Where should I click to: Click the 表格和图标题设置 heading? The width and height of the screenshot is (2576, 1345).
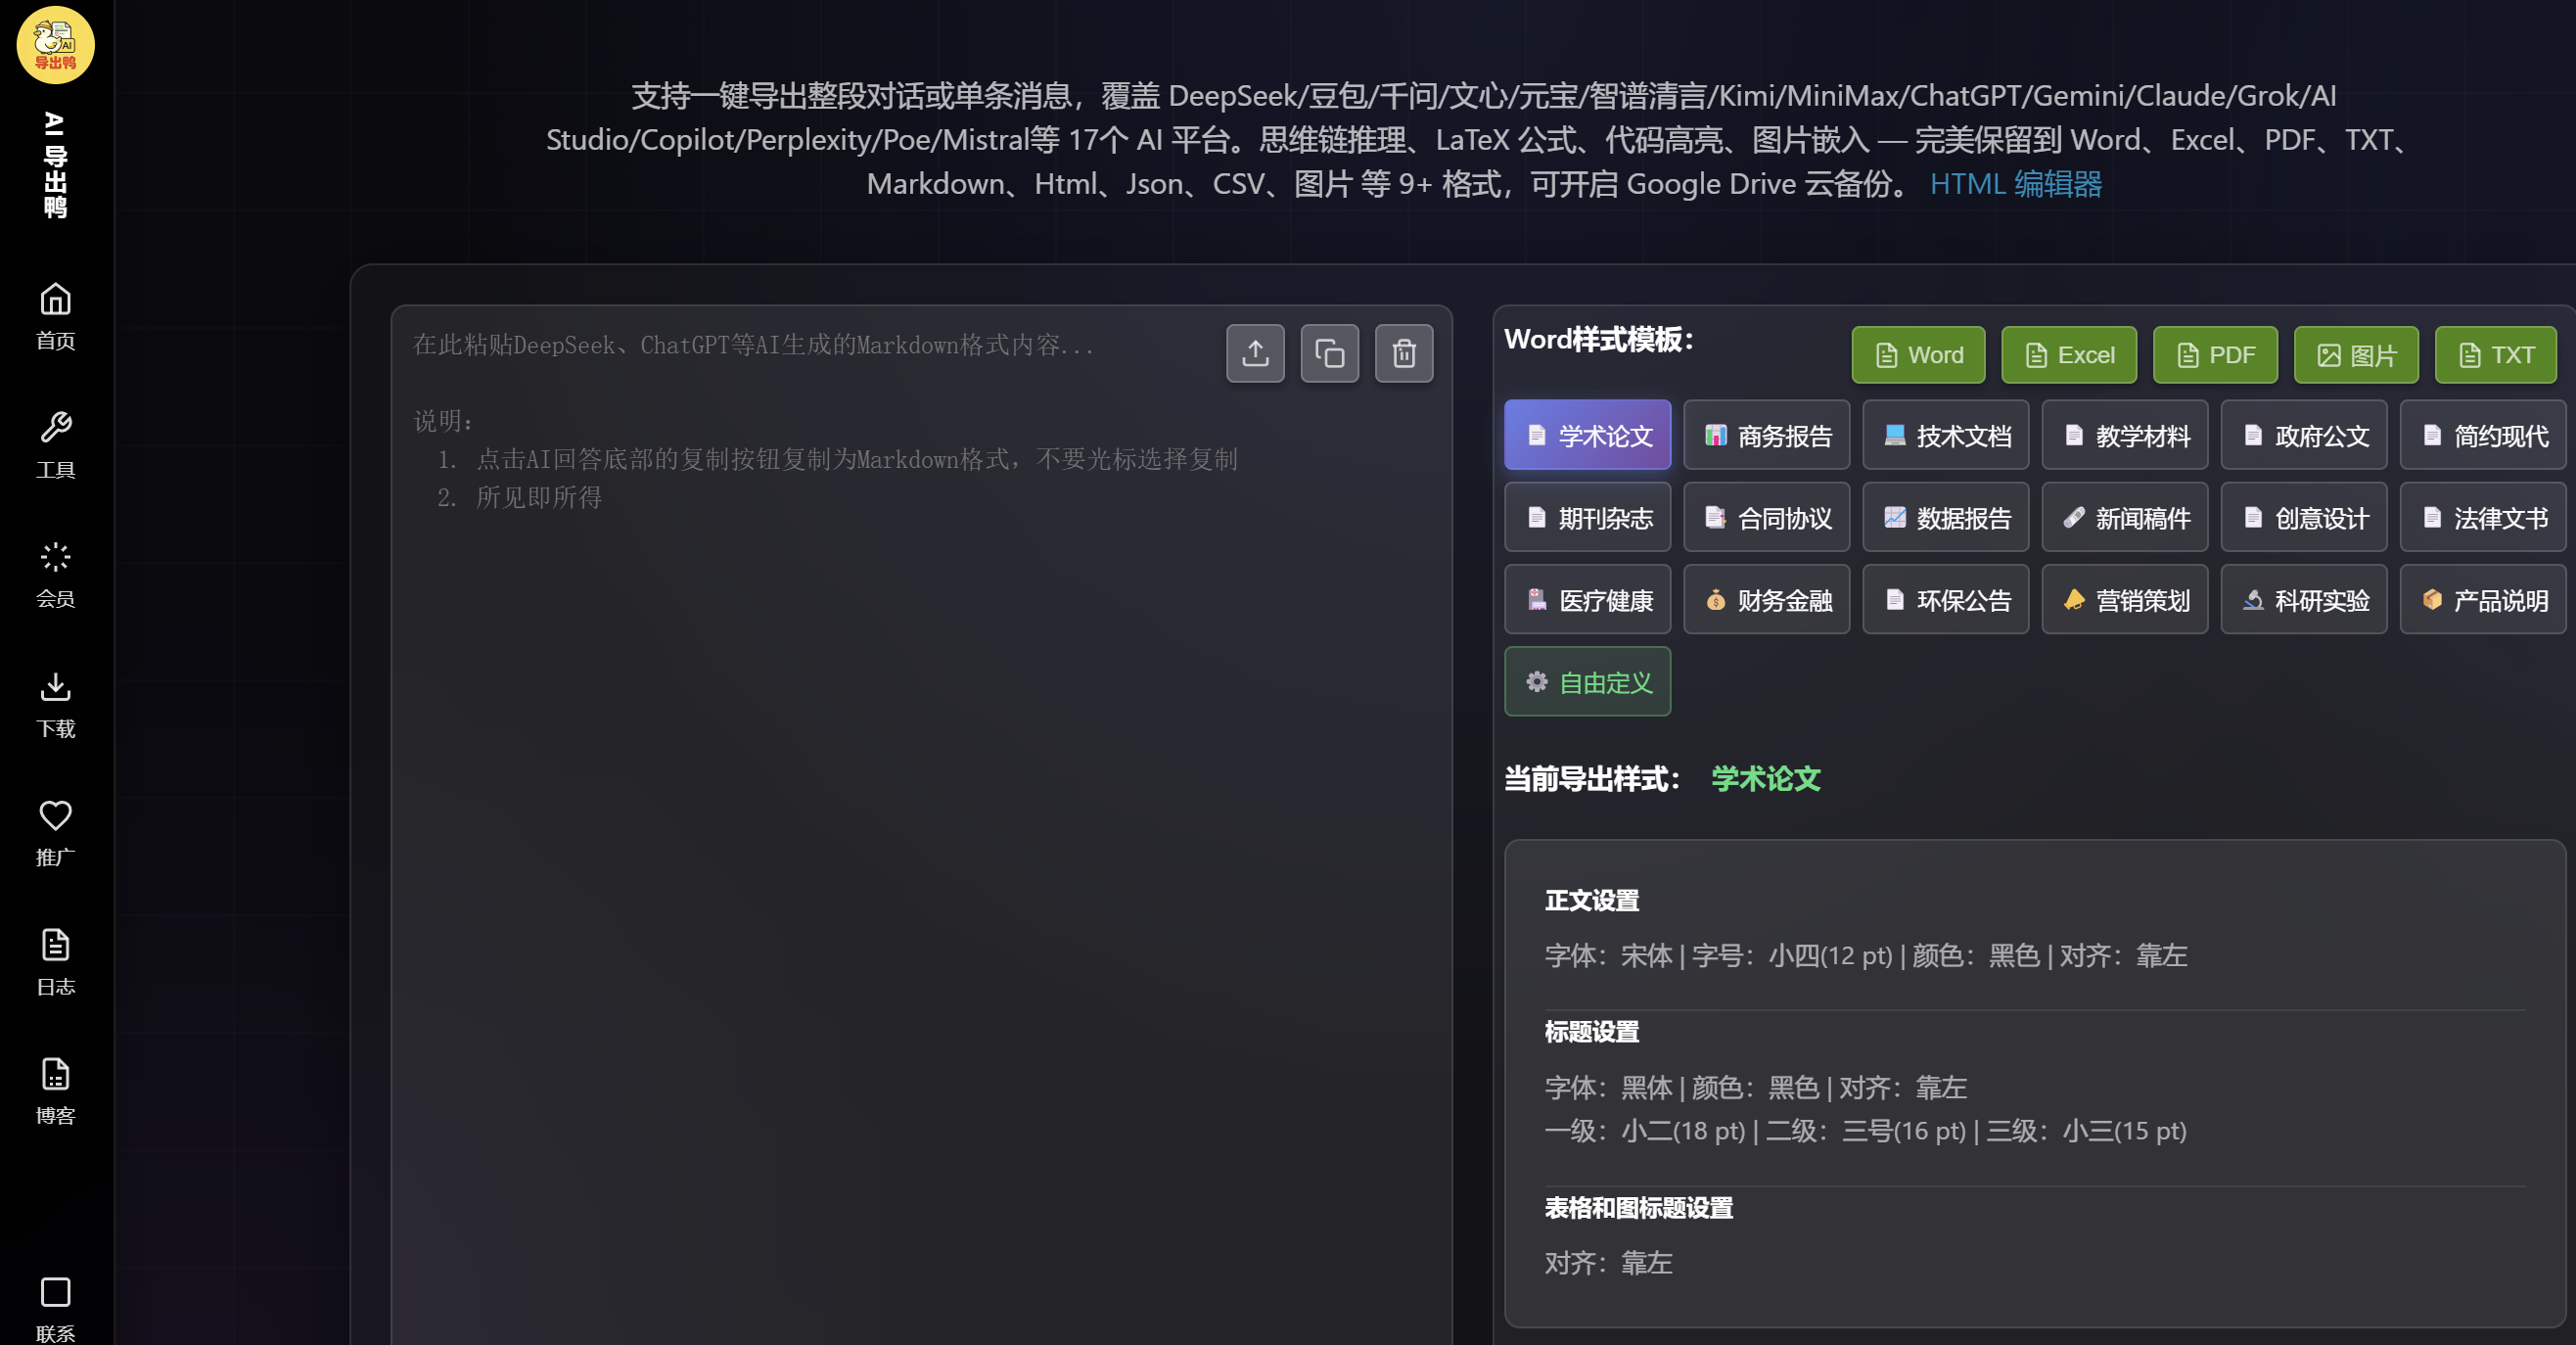1639,1208
